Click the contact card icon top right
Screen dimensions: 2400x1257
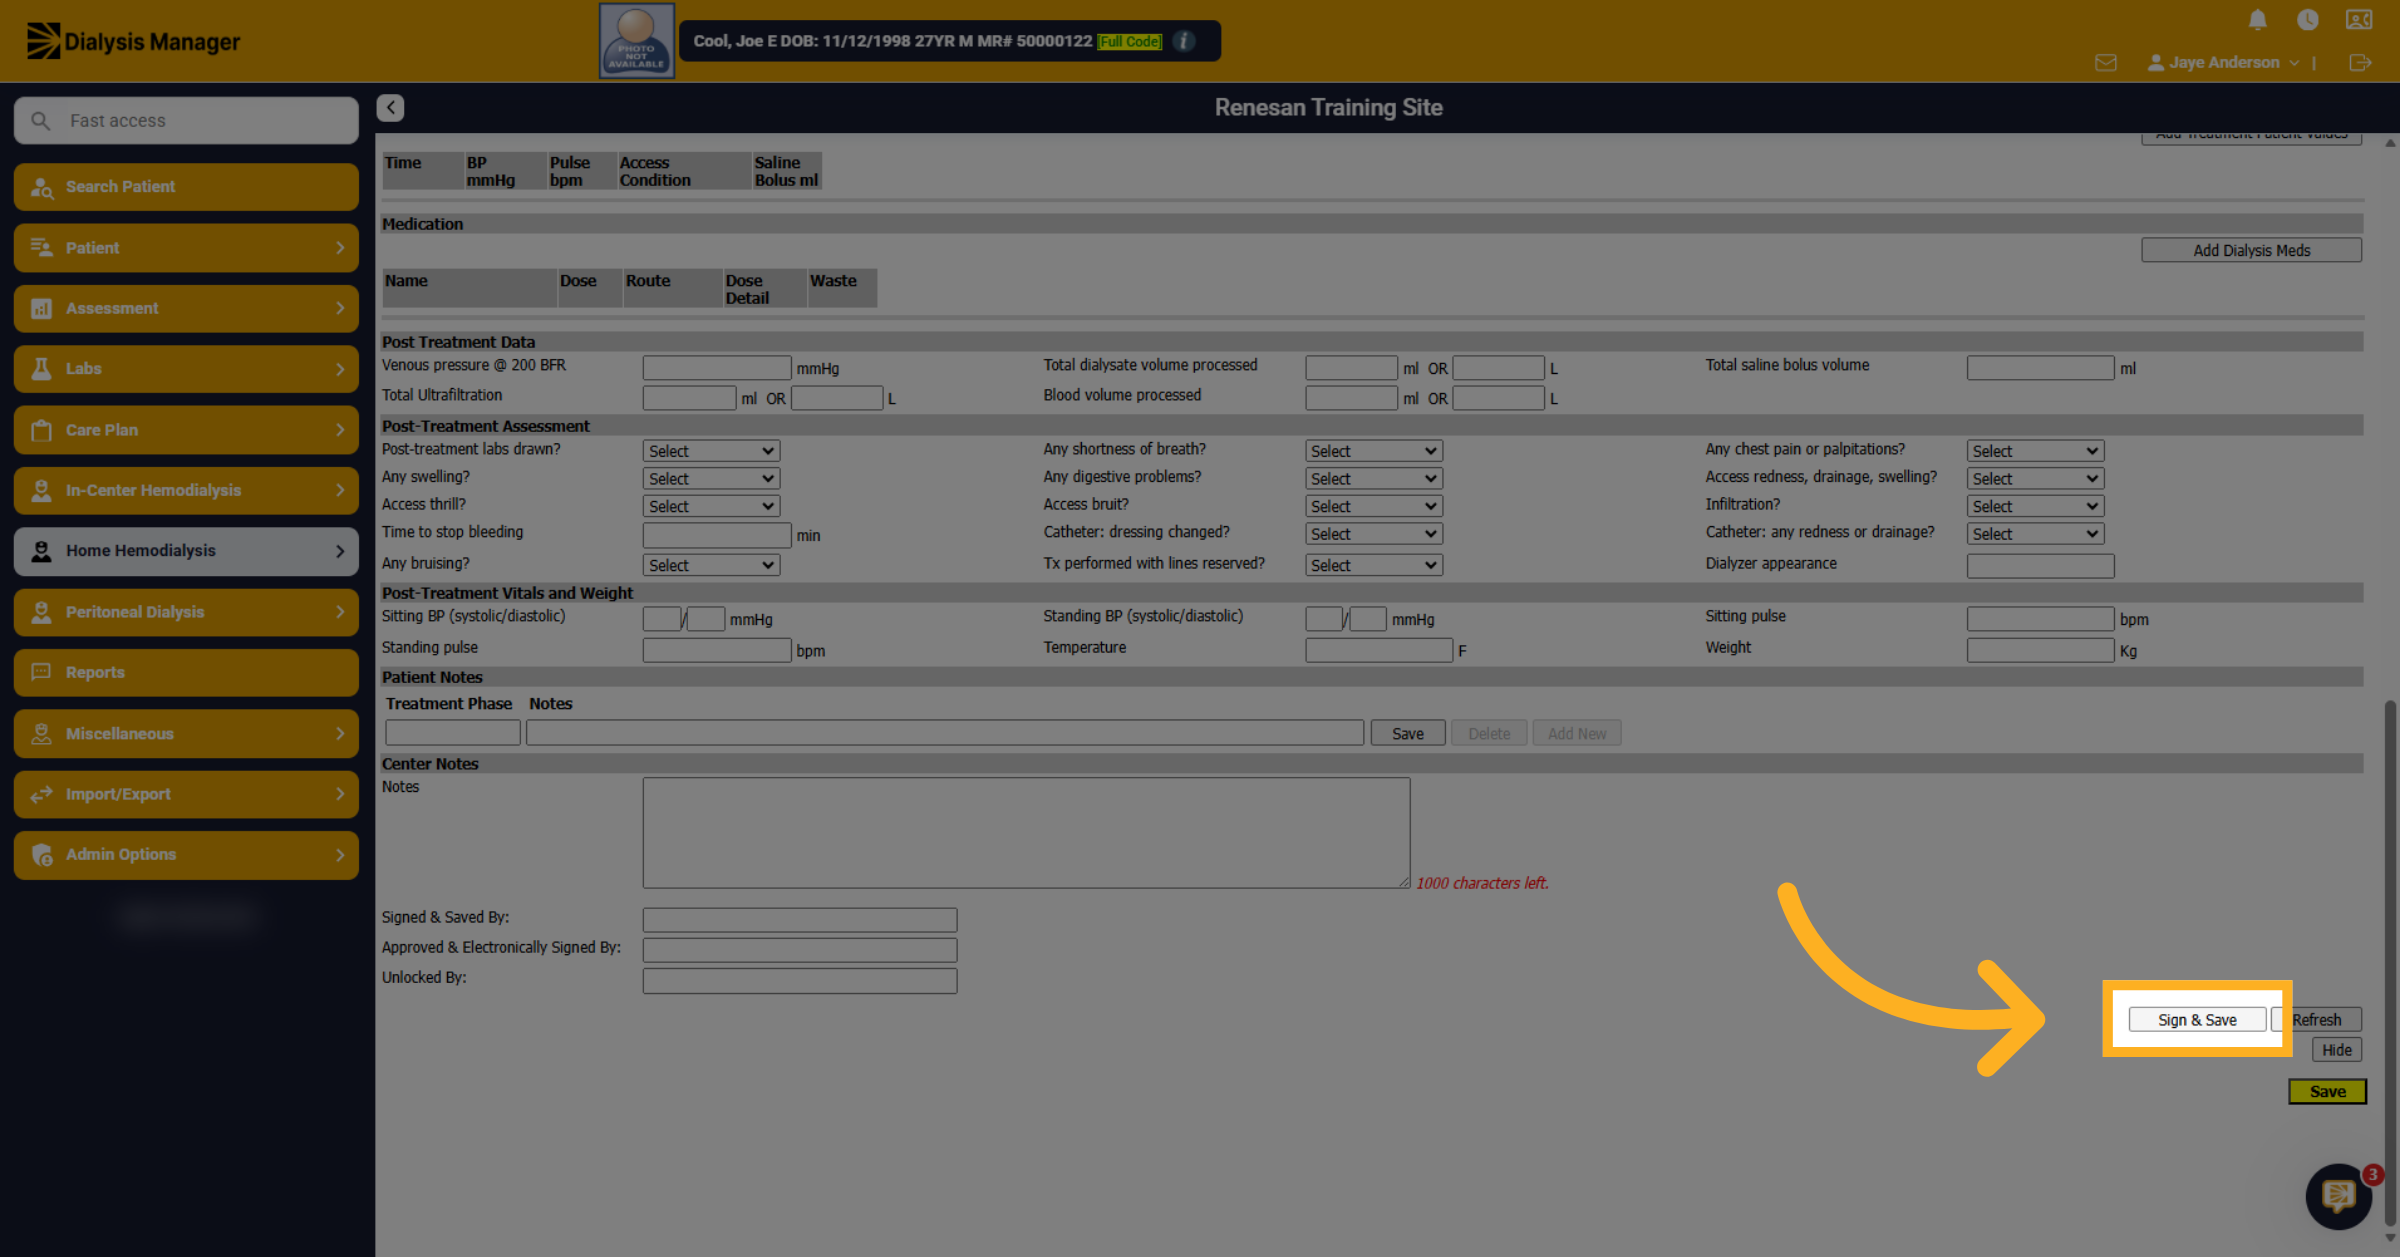click(2359, 20)
